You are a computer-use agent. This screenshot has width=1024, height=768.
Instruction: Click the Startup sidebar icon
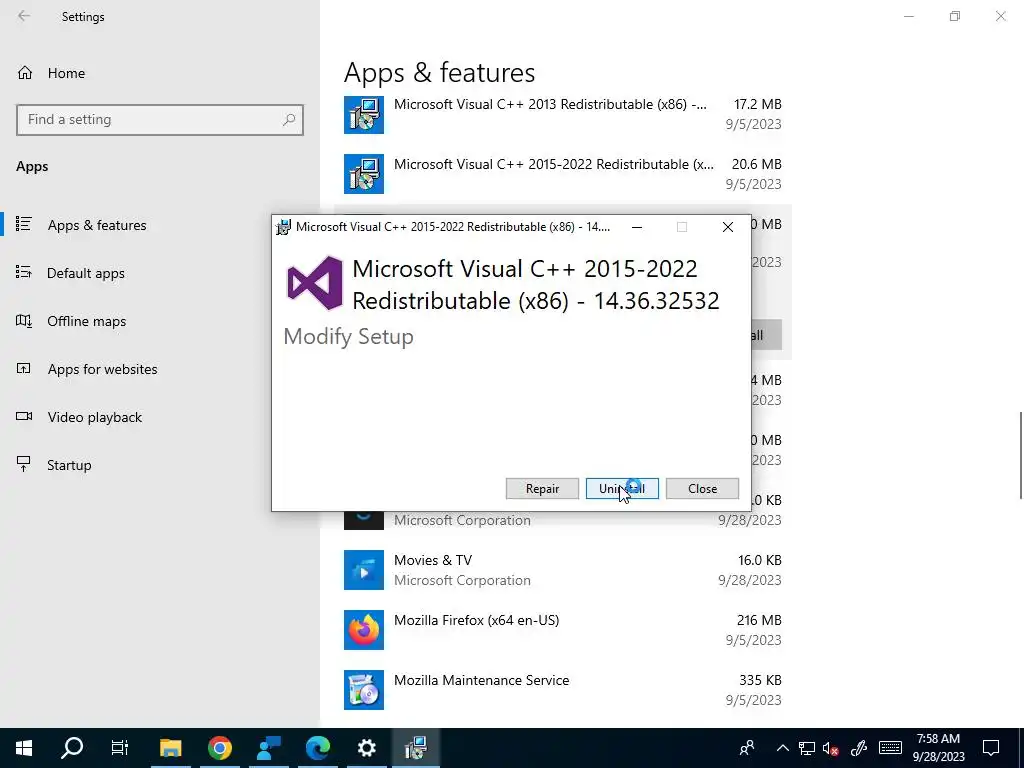tap(24, 464)
